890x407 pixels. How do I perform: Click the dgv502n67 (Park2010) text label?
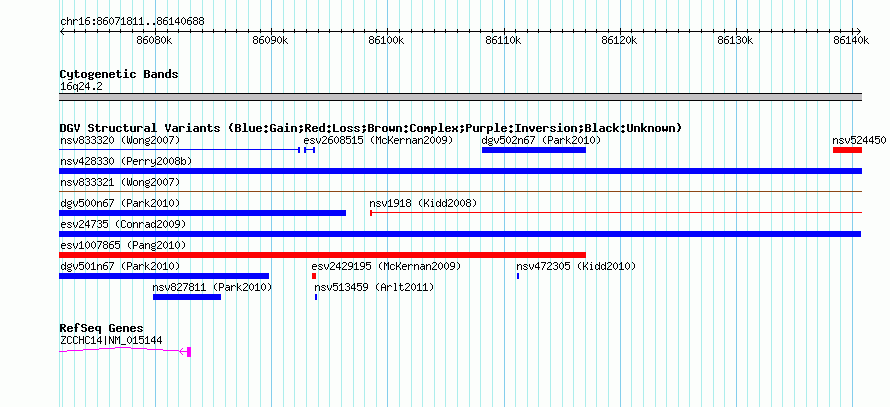541,140
